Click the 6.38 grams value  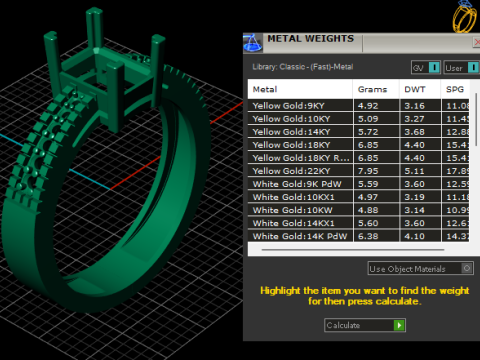[x=368, y=236]
